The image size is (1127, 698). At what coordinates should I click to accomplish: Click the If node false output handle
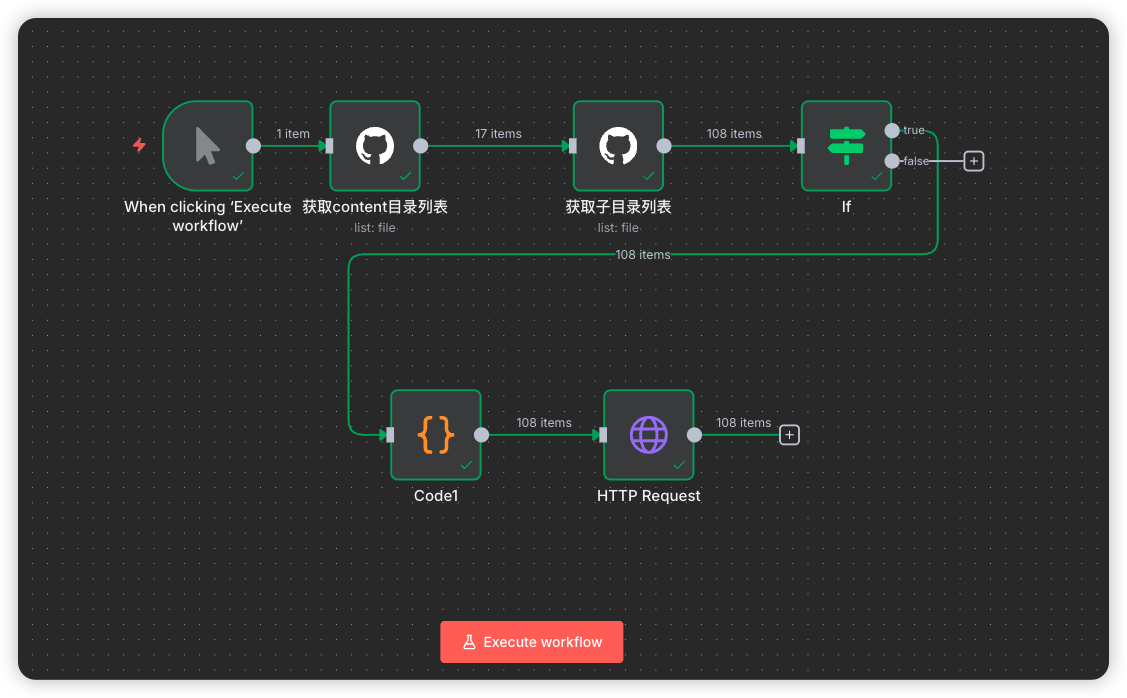tap(892, 161)
